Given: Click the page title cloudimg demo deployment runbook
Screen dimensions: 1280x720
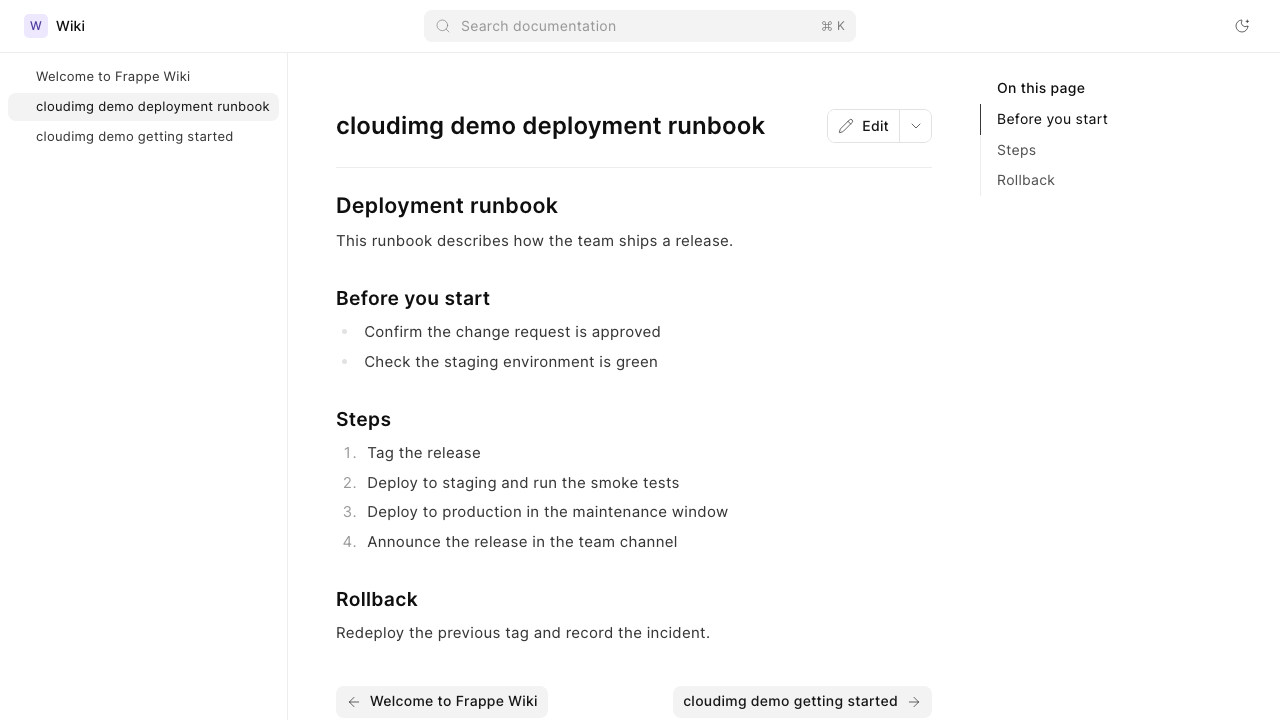Looking at the screenshot, I should (x=550, y=126).
